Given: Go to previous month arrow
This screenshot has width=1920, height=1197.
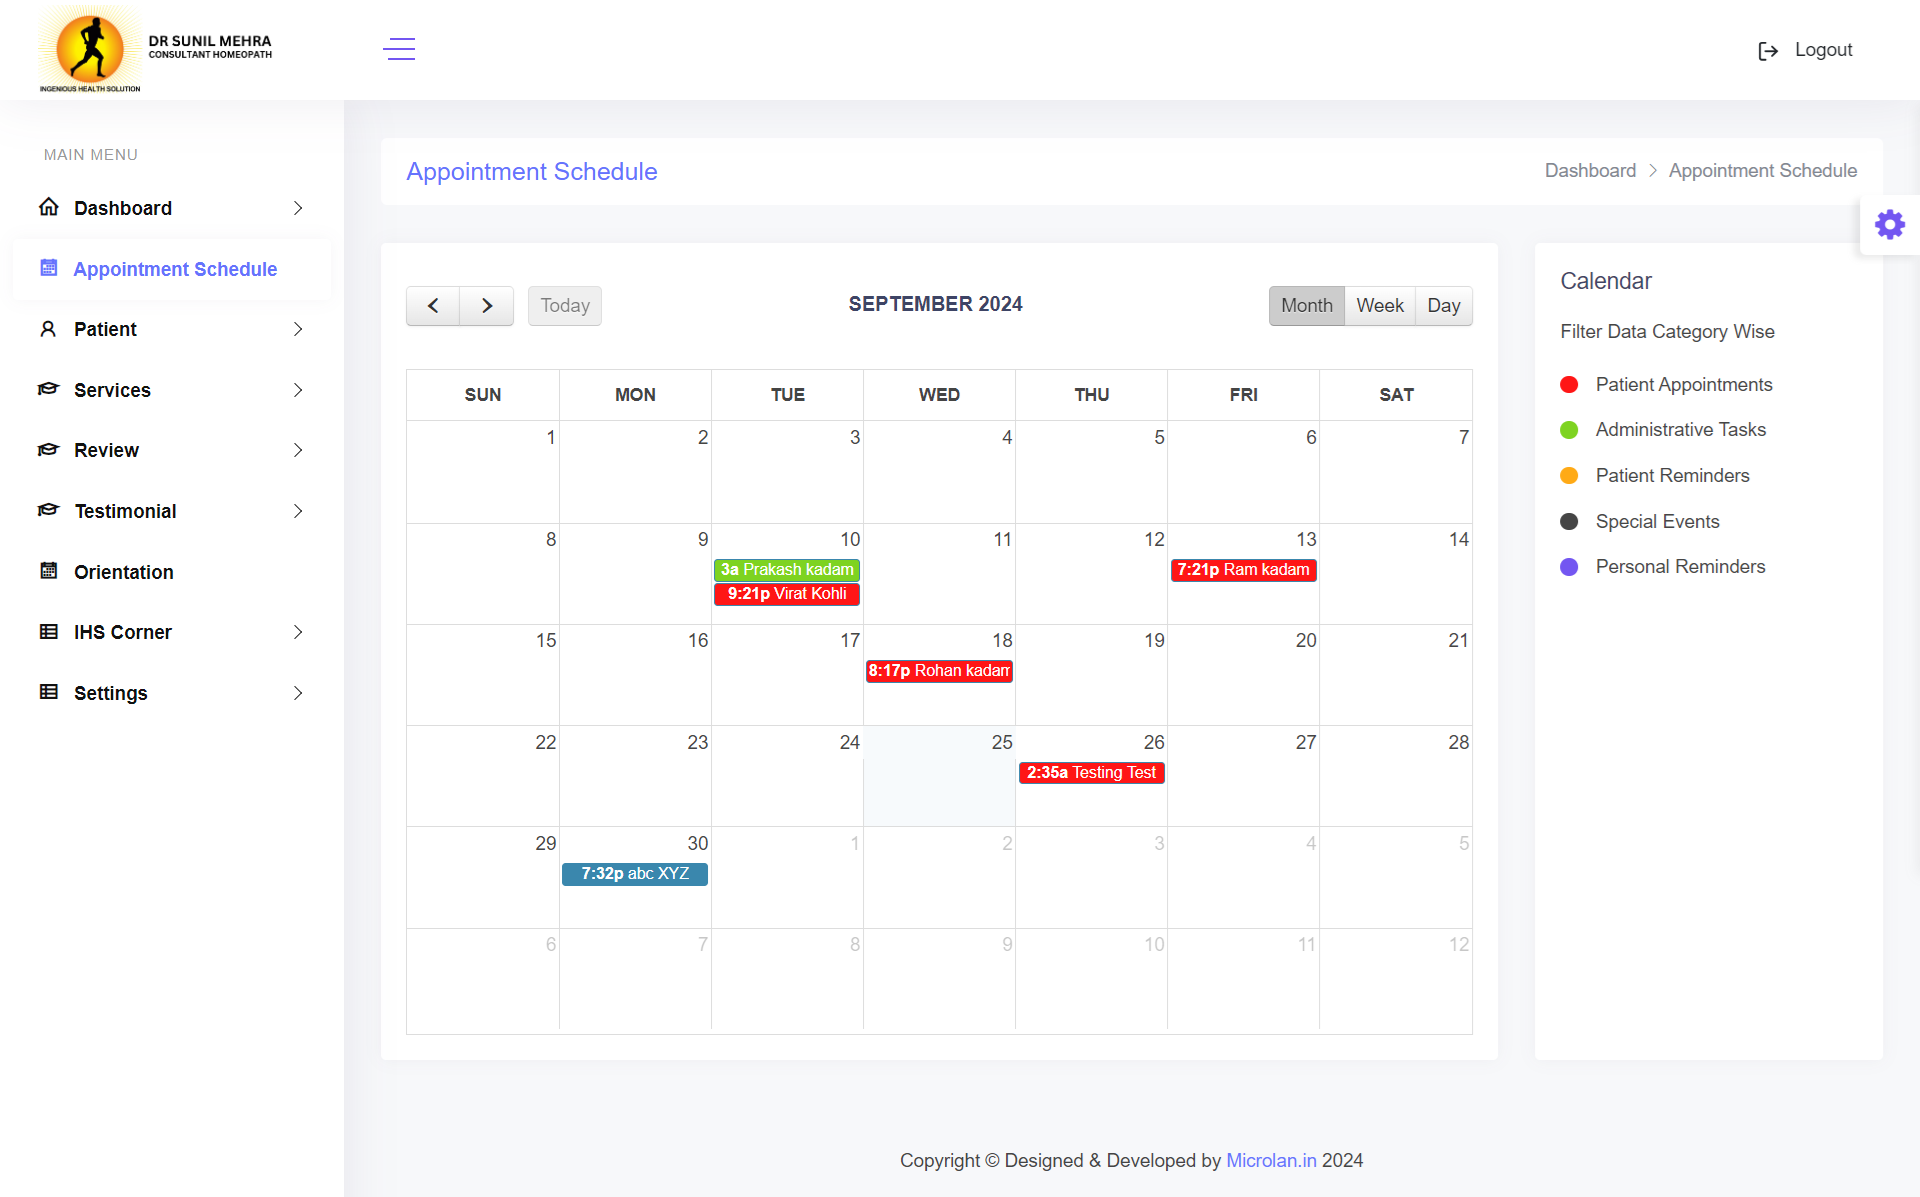Looking at the screenshot, I should tap(433, 306).
